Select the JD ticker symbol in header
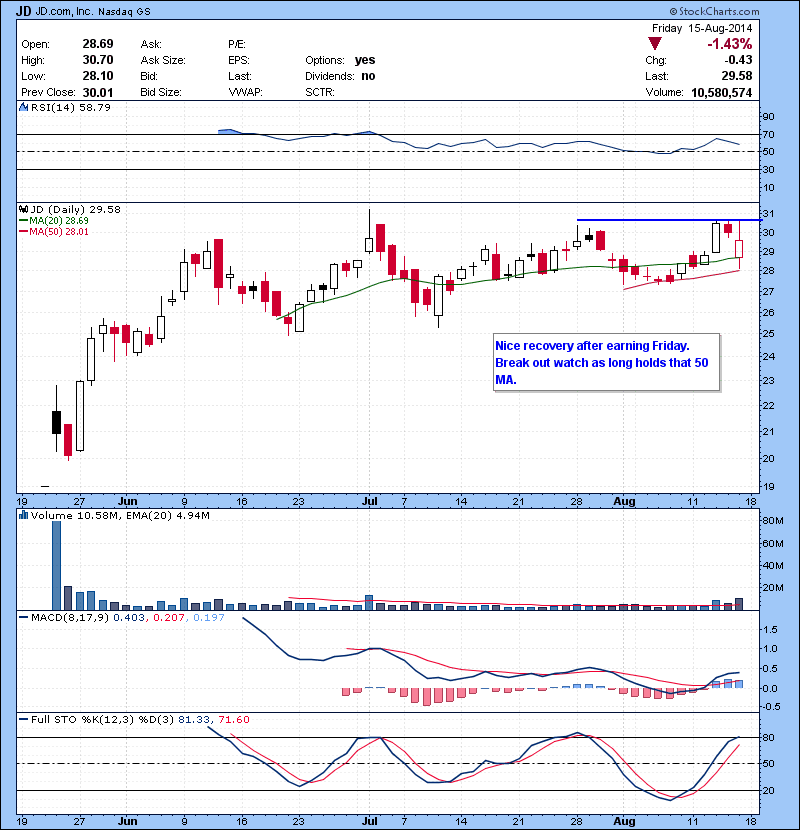 click(x=24, y=11)
